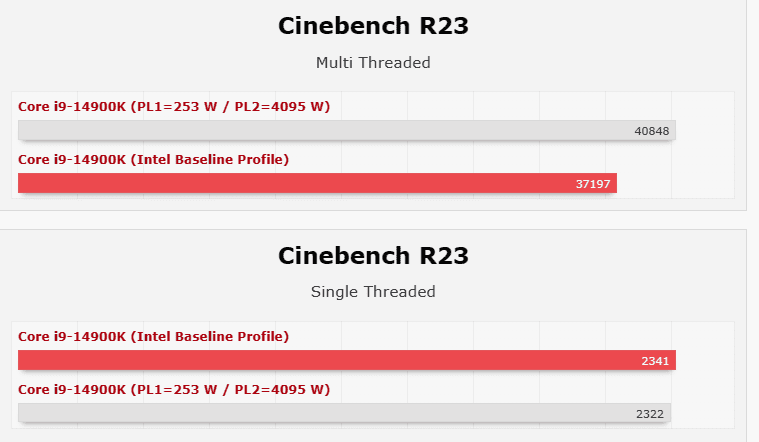This screenshot has height=442, width=759.
Task: Click the Single Threaded subtitle text
Action: 373,292
